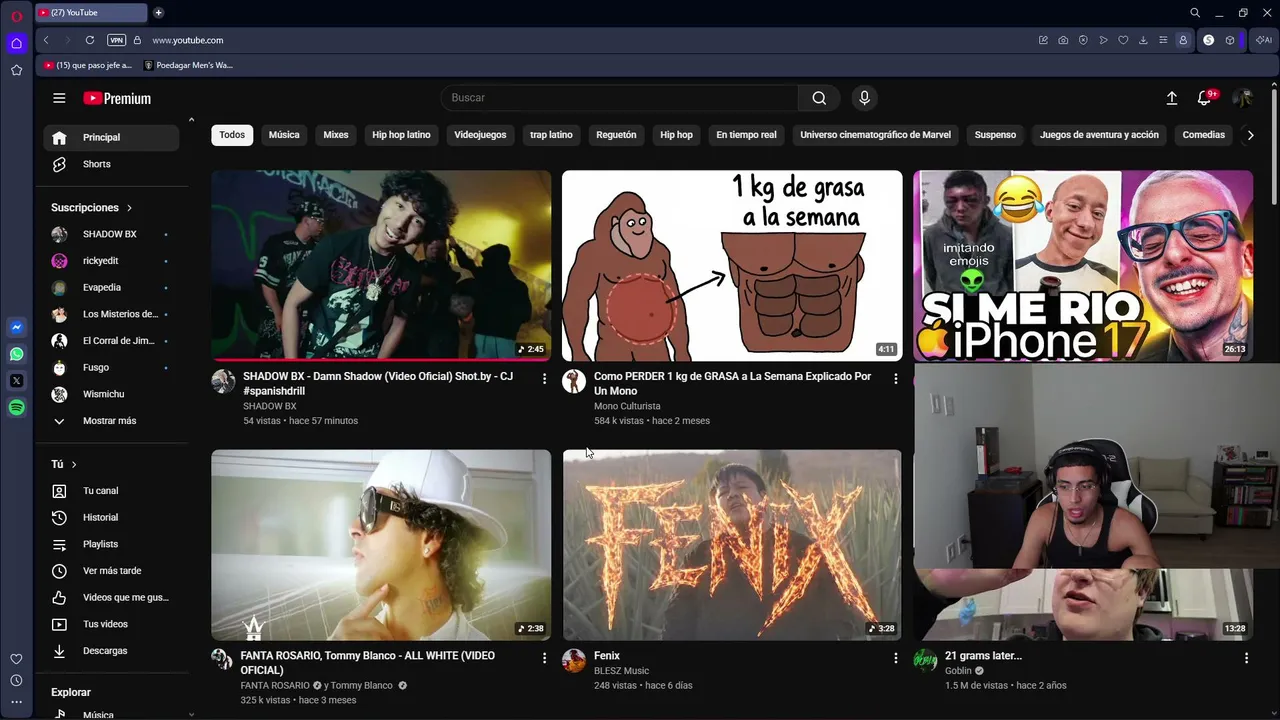Open the YouTube hamburger guide menu
Viewport: 1280px width, 720px height.
click(x=59, y=98)
